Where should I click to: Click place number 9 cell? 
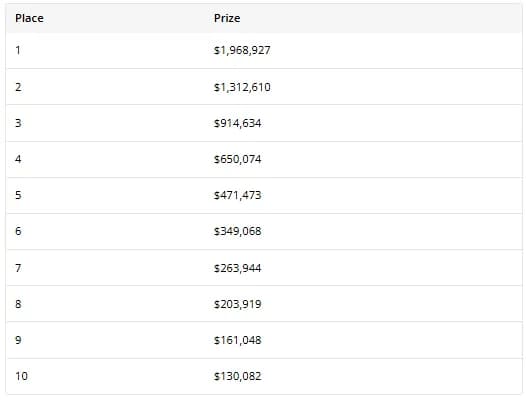[18, 340]
